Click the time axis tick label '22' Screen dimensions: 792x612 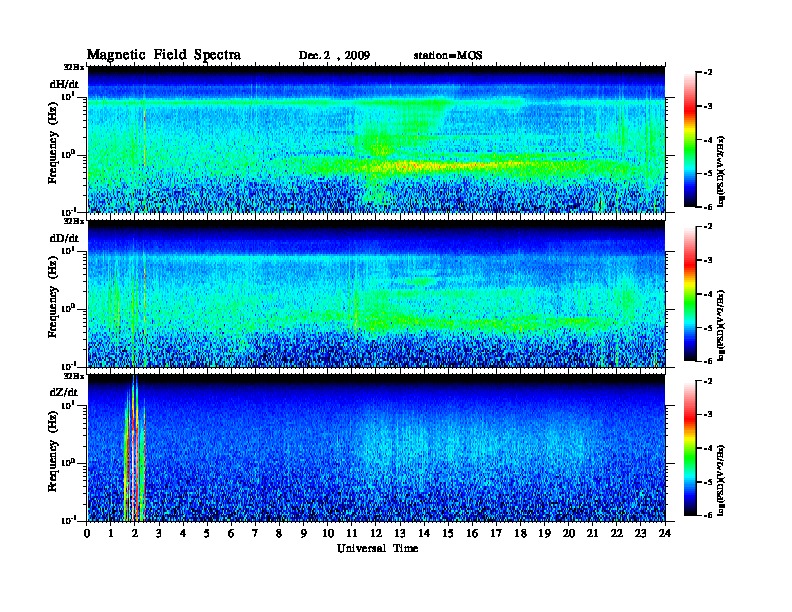coord(617,534)
